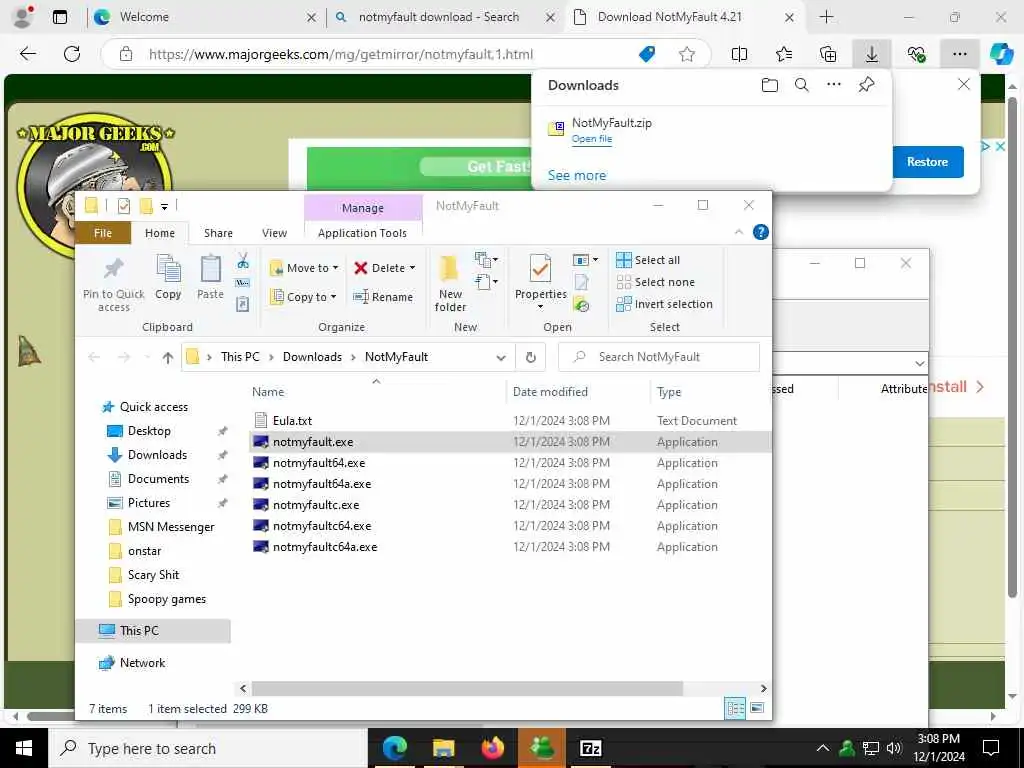Image resolution: width=1024 pixels, height=768 pixels.
Task: Add page to favorites star icon
Action: 686,54
